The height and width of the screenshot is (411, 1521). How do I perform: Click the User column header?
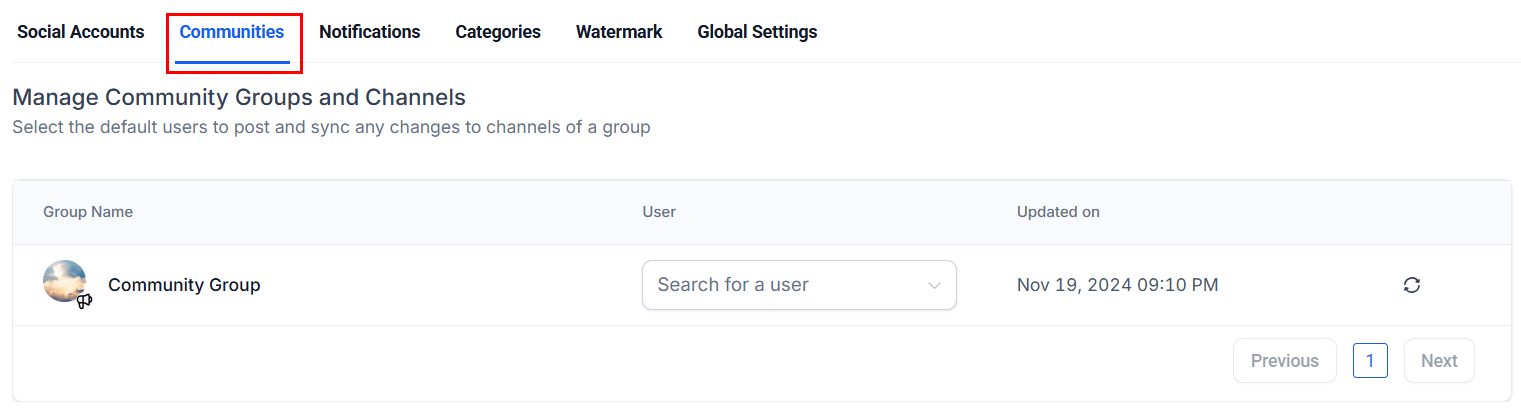(659, 212)
